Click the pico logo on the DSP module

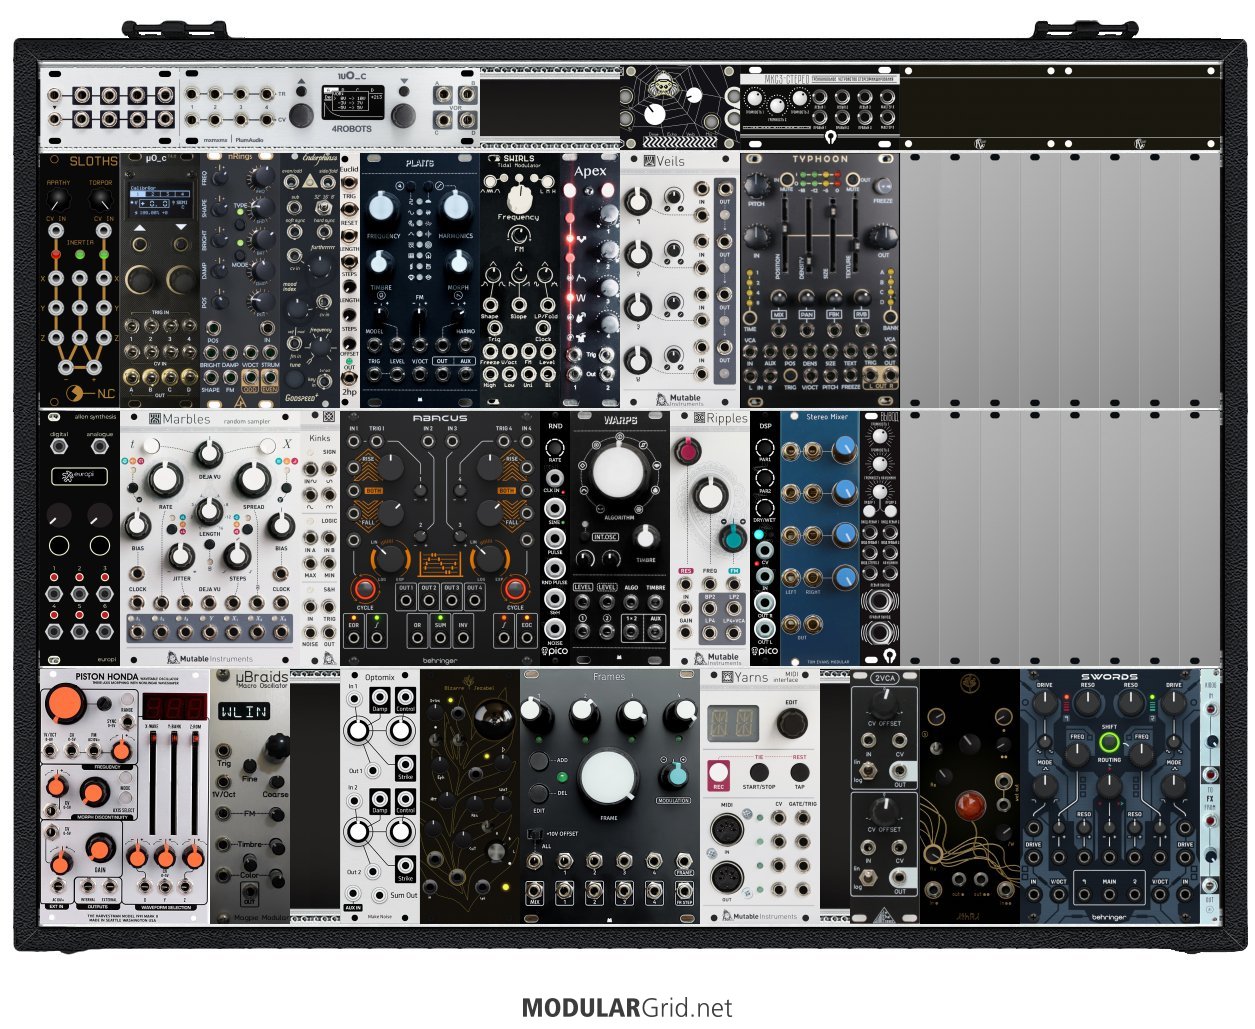[x=764, y=652]
